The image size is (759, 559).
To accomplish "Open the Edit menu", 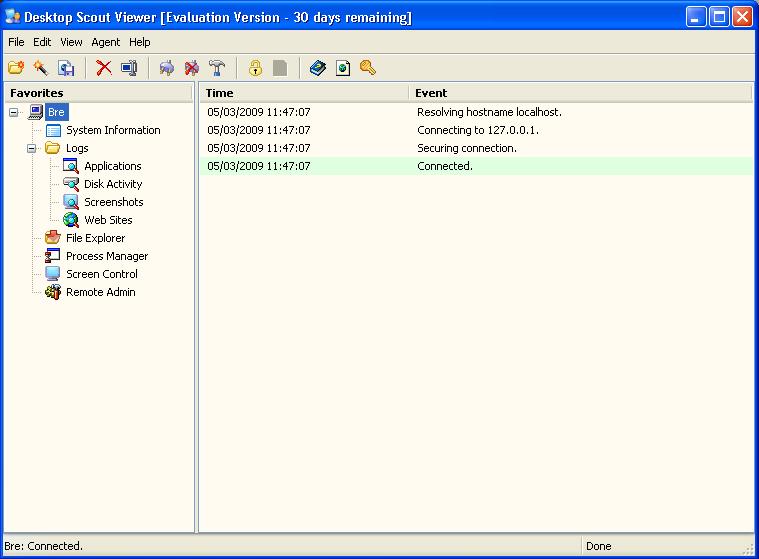I will pos(42,42).
